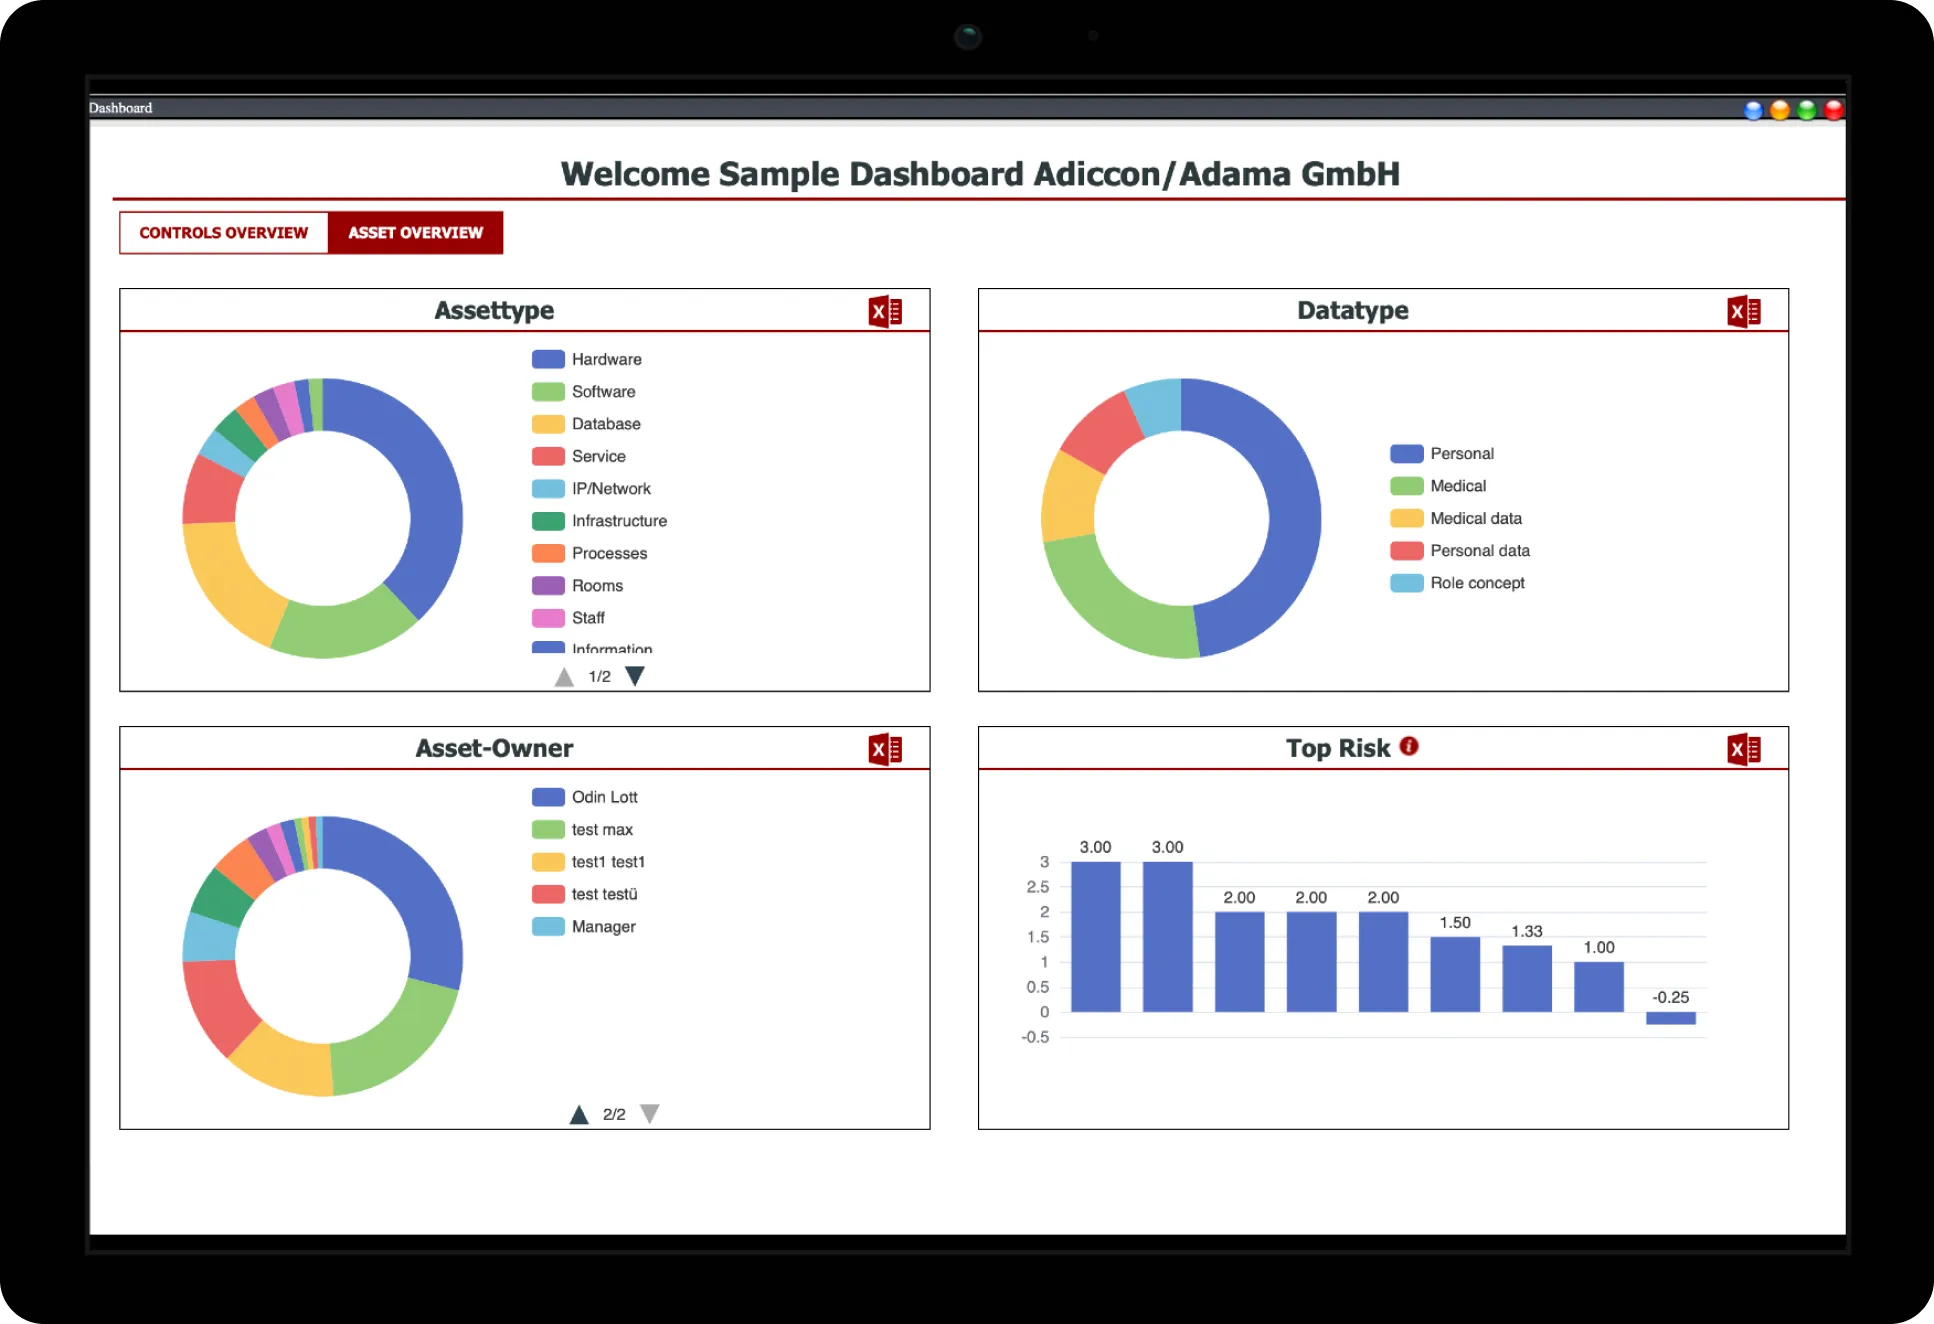Export Datatype chart to Excel
Image resolution: width=1934 pixels, height=1324 pixels.
[x=1744, y=312]
